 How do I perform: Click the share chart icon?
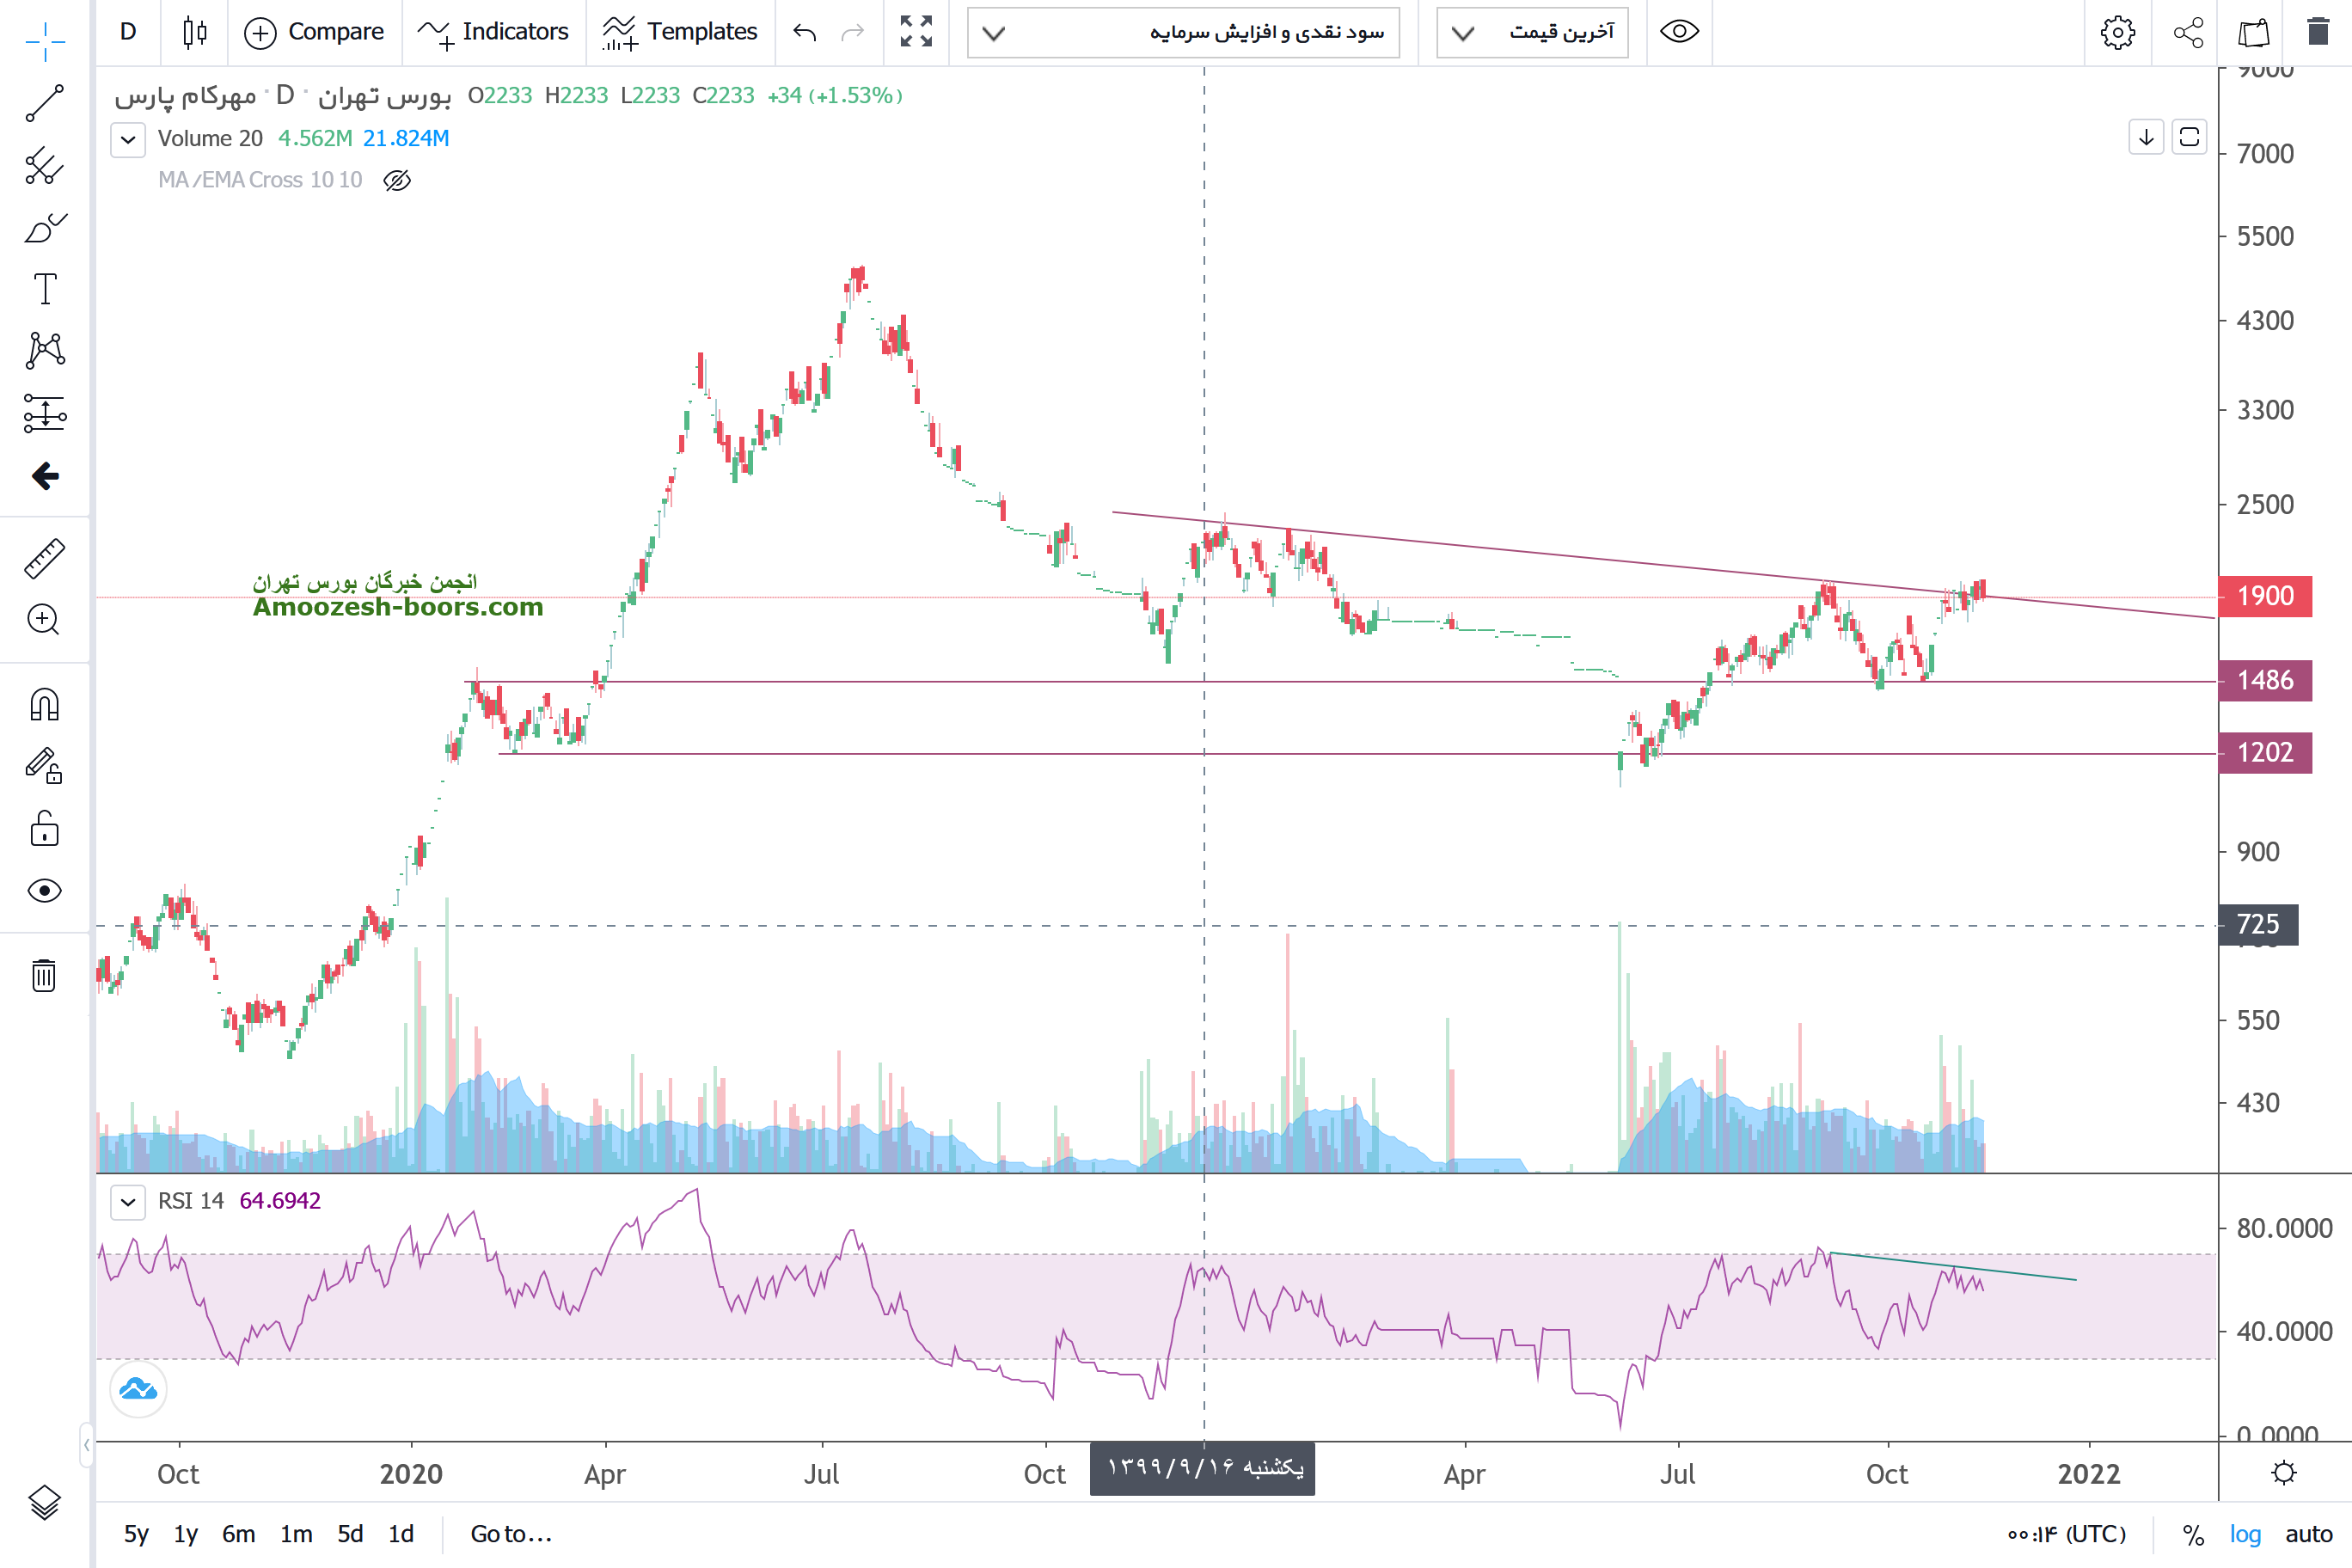[2188, 32]
